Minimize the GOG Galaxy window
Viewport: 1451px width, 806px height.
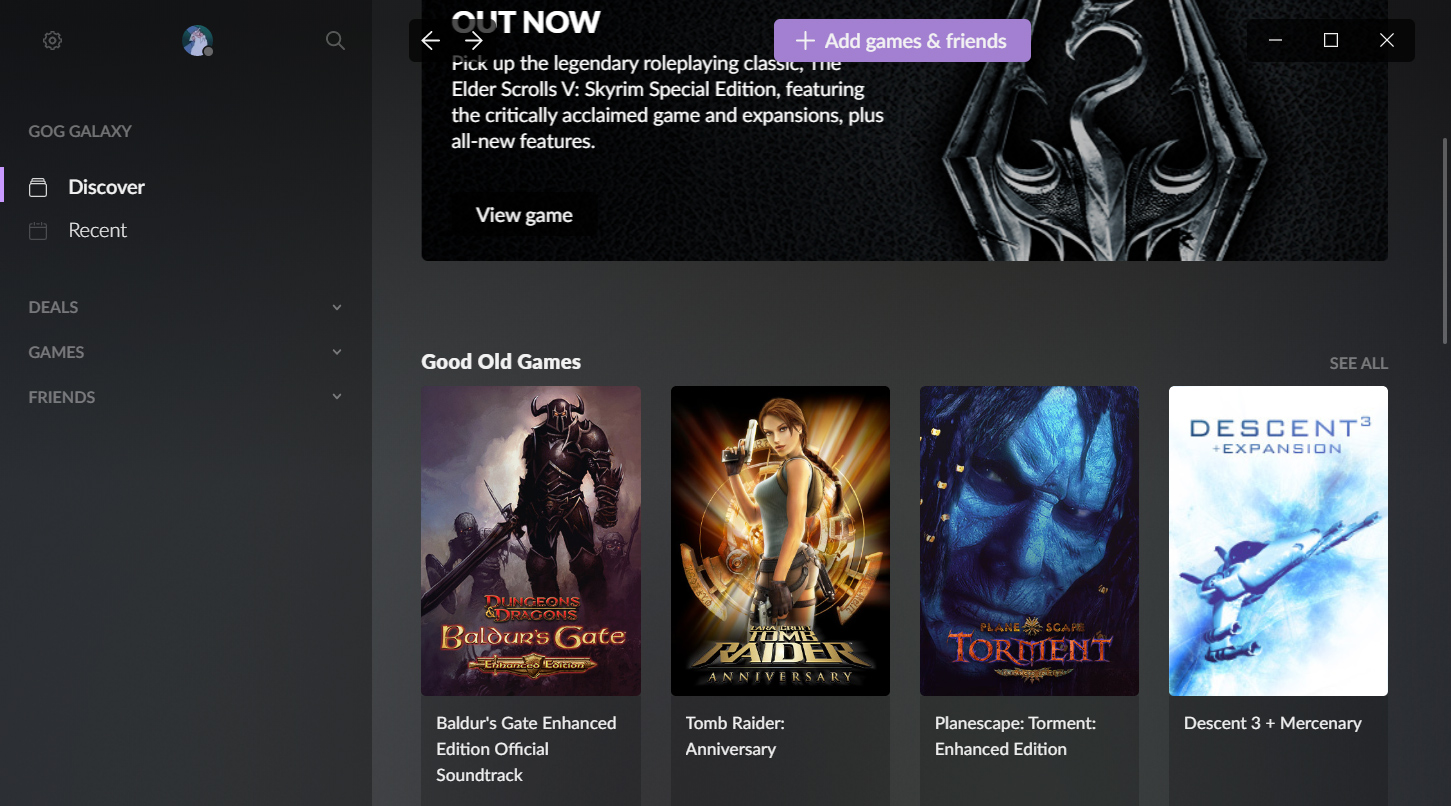click(x=1275, y=41)
